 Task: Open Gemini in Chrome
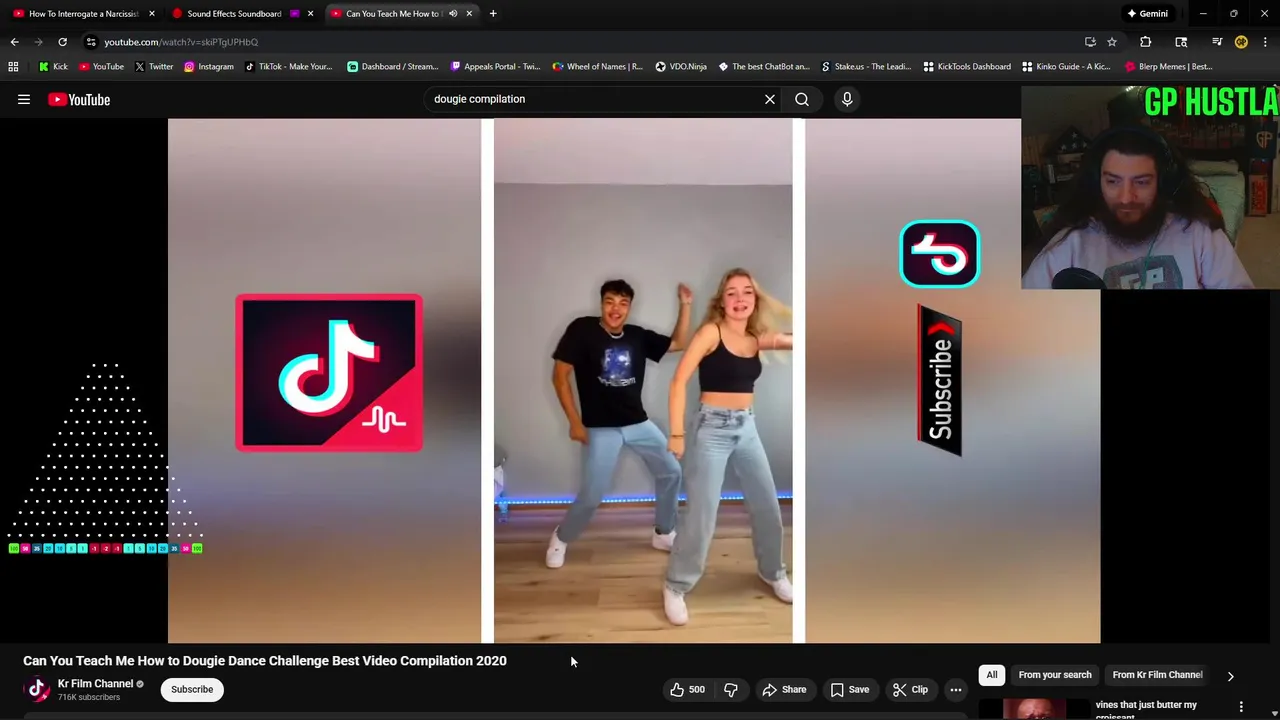point(1147,14)
